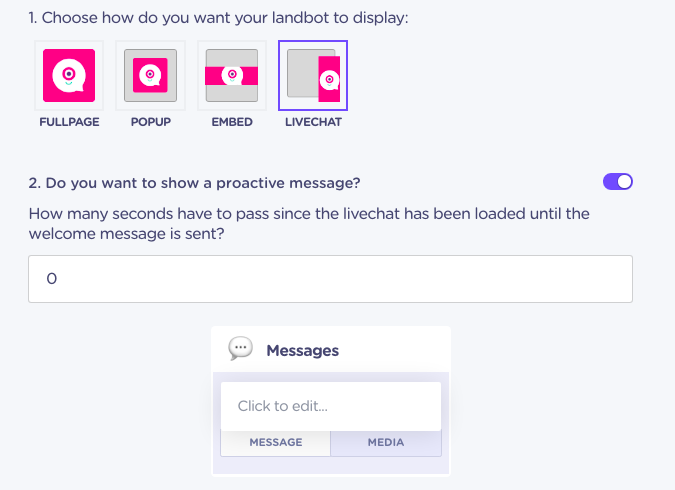Viewport: 675px width, 490px height.
Task: Click the speech bubble Messages icon
Action: click(240, 348)
